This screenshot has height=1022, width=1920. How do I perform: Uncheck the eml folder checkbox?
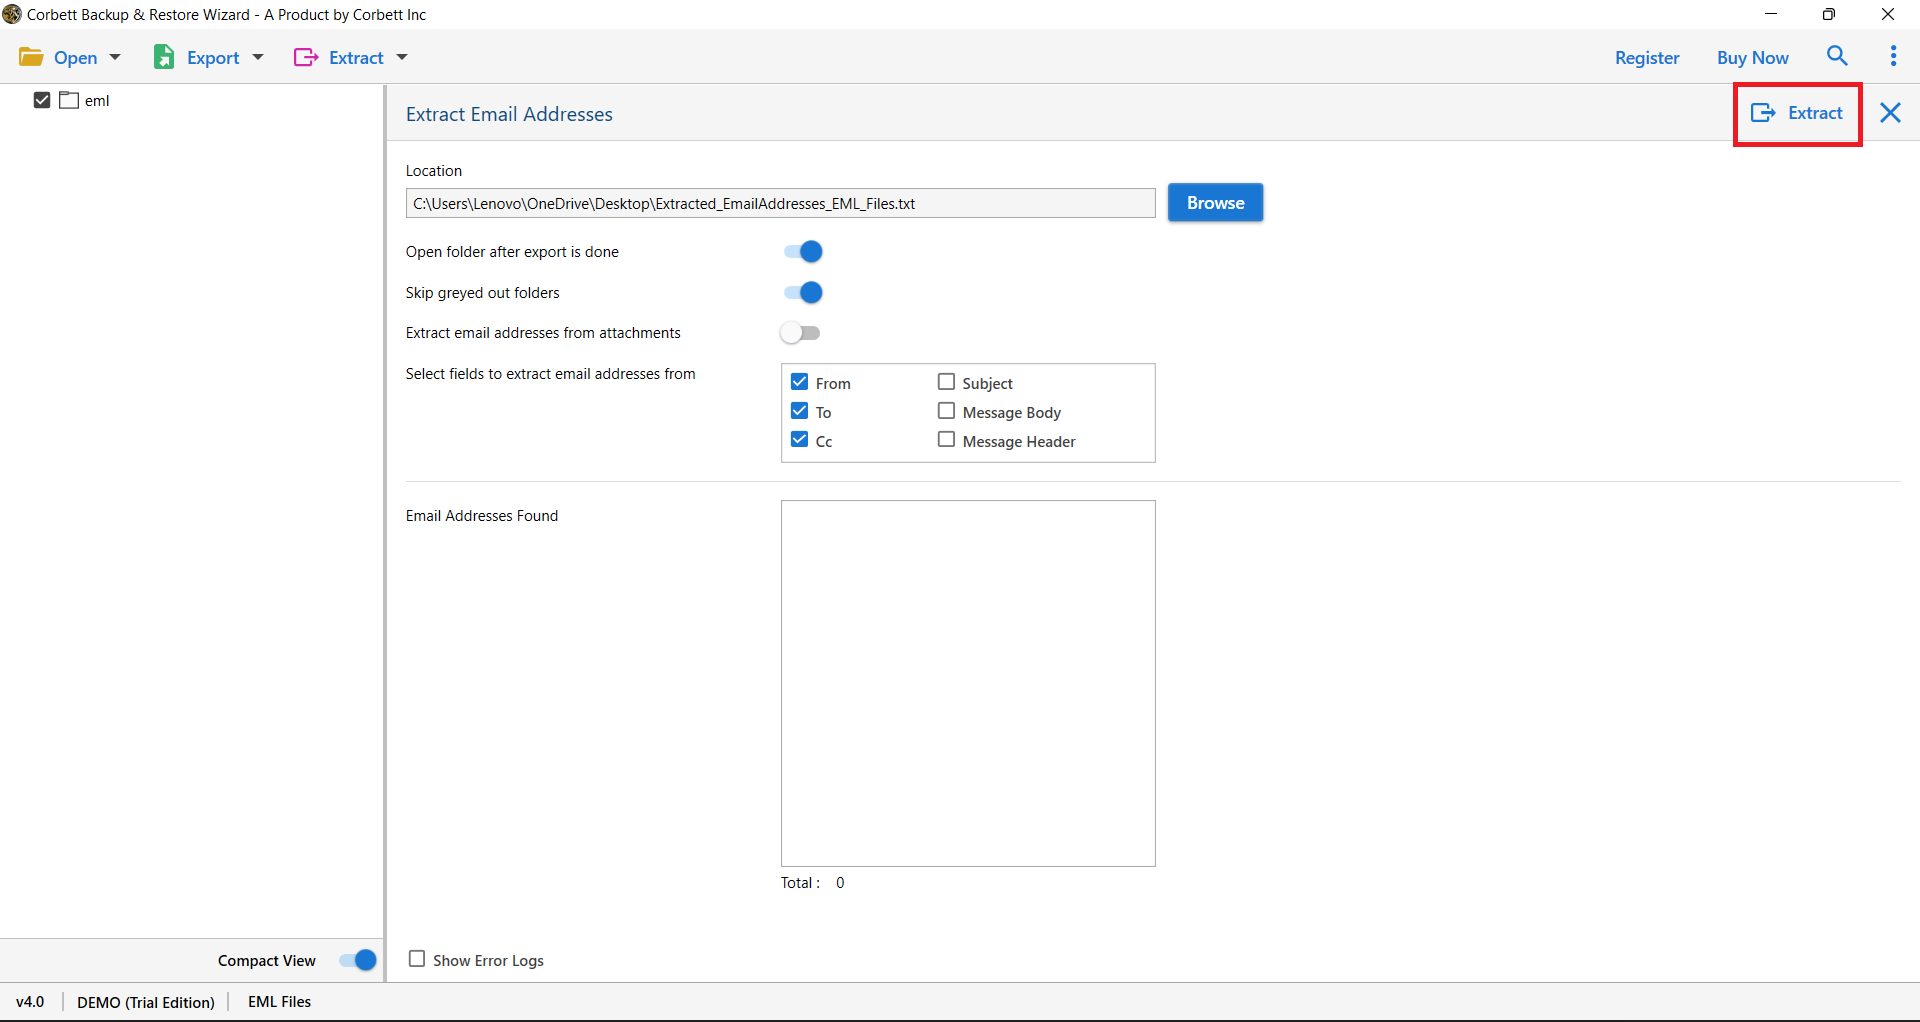[42, 100]
